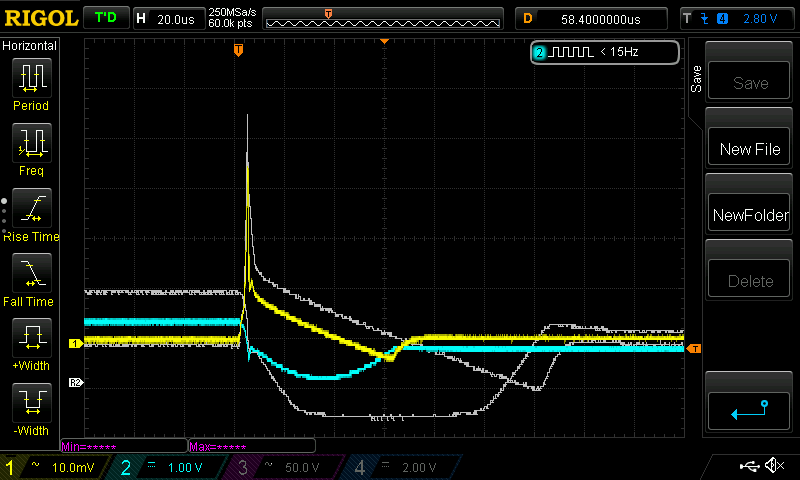Click the Horizontal measurement menu title
Viewport: 800px width, 480px height.
click(29, 46)
